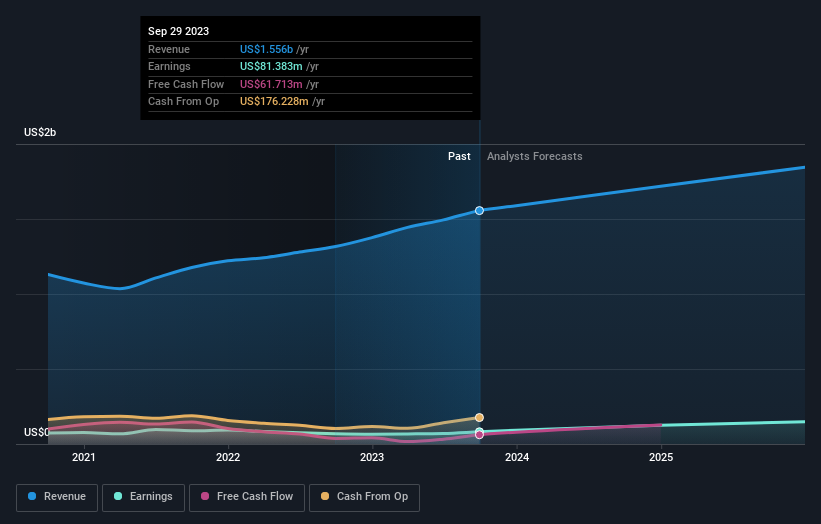This screenshot has width=821, height=524.
Task: Toggle the Free Cash Flow legend button
Action: tap(247, 497)
